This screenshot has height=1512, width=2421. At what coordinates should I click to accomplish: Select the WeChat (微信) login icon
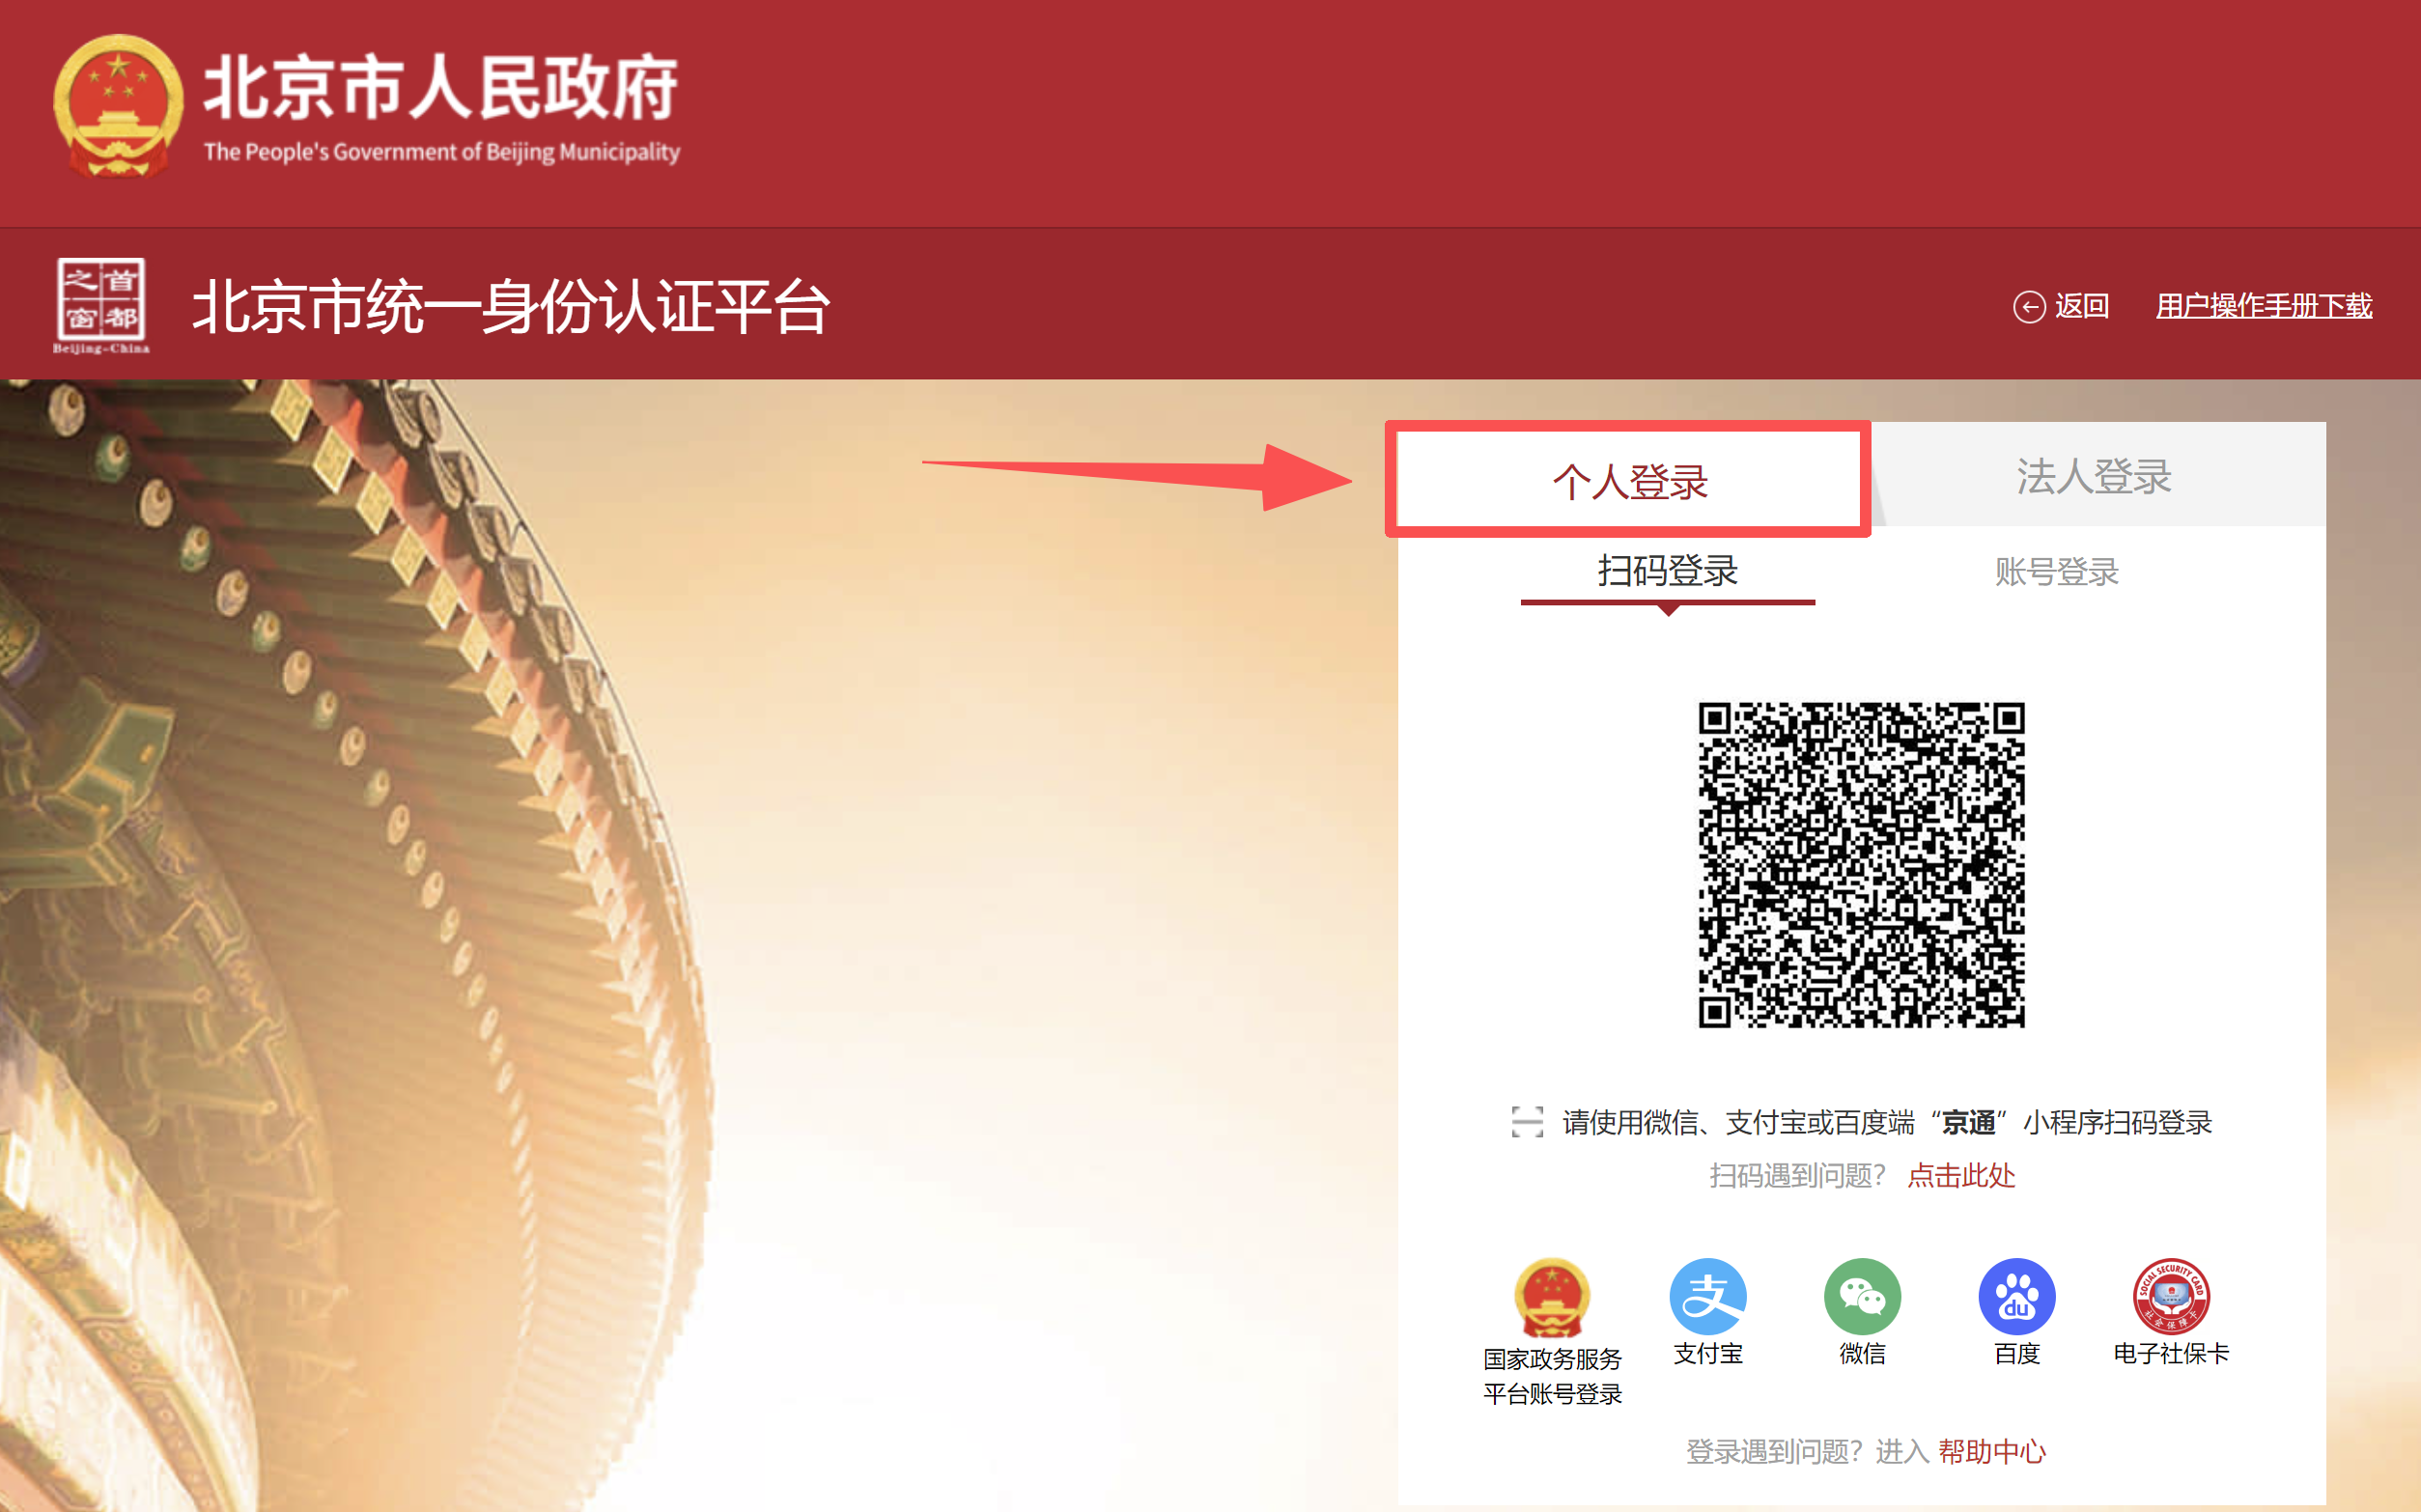tap(1862, 1296)
